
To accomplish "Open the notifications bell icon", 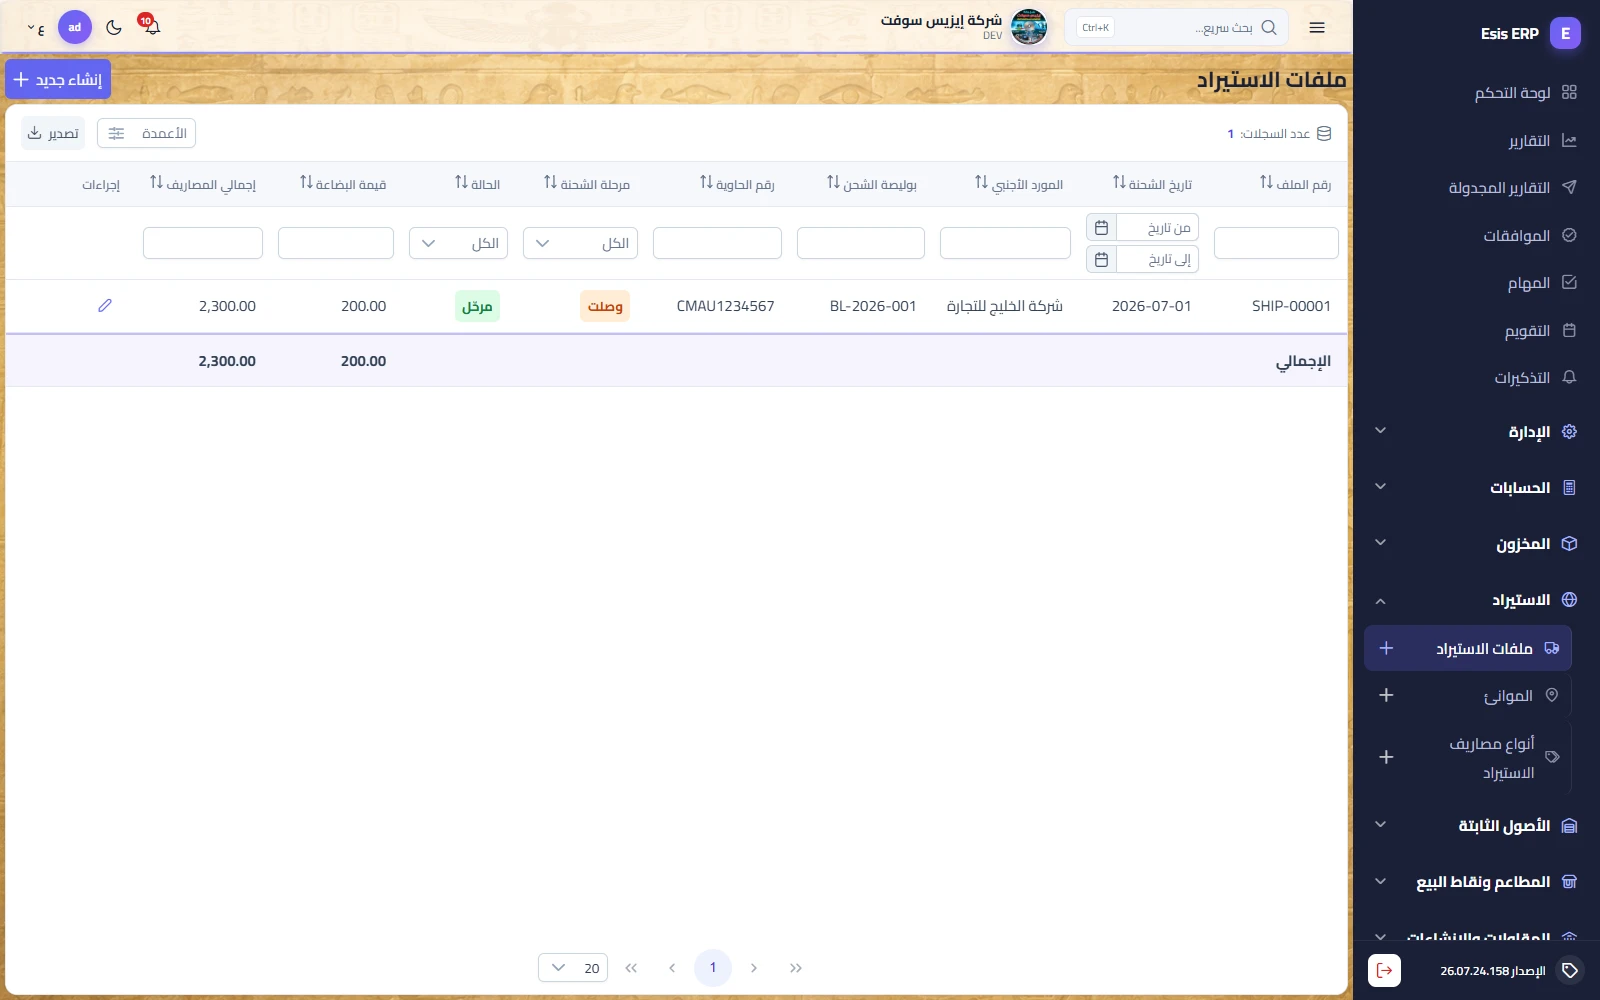I will 151,27.
